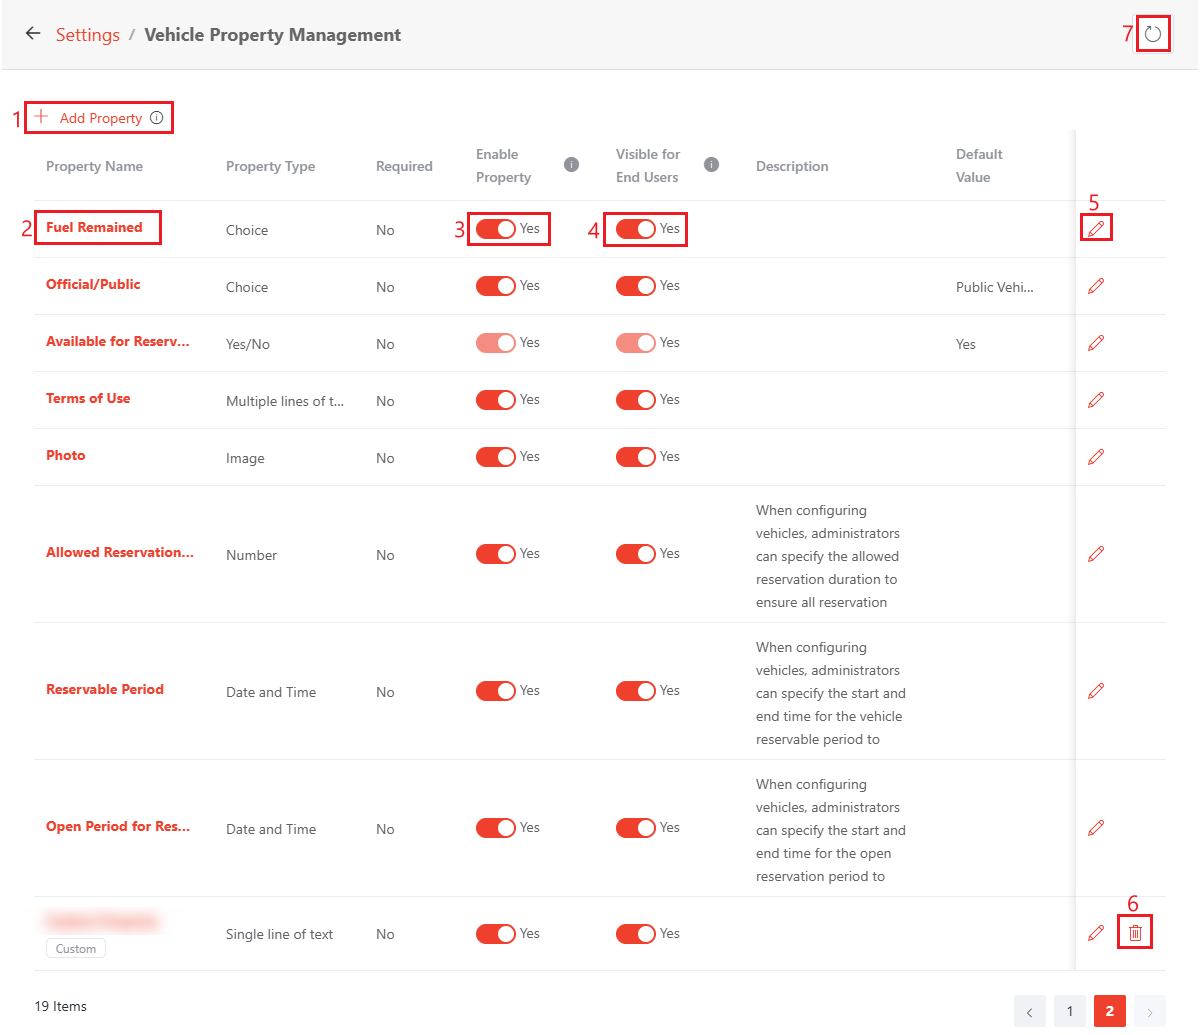Viewport: 1201px width, 1035px height.
Task: Delete the custom single line text property
Action: click(1135, 933)
